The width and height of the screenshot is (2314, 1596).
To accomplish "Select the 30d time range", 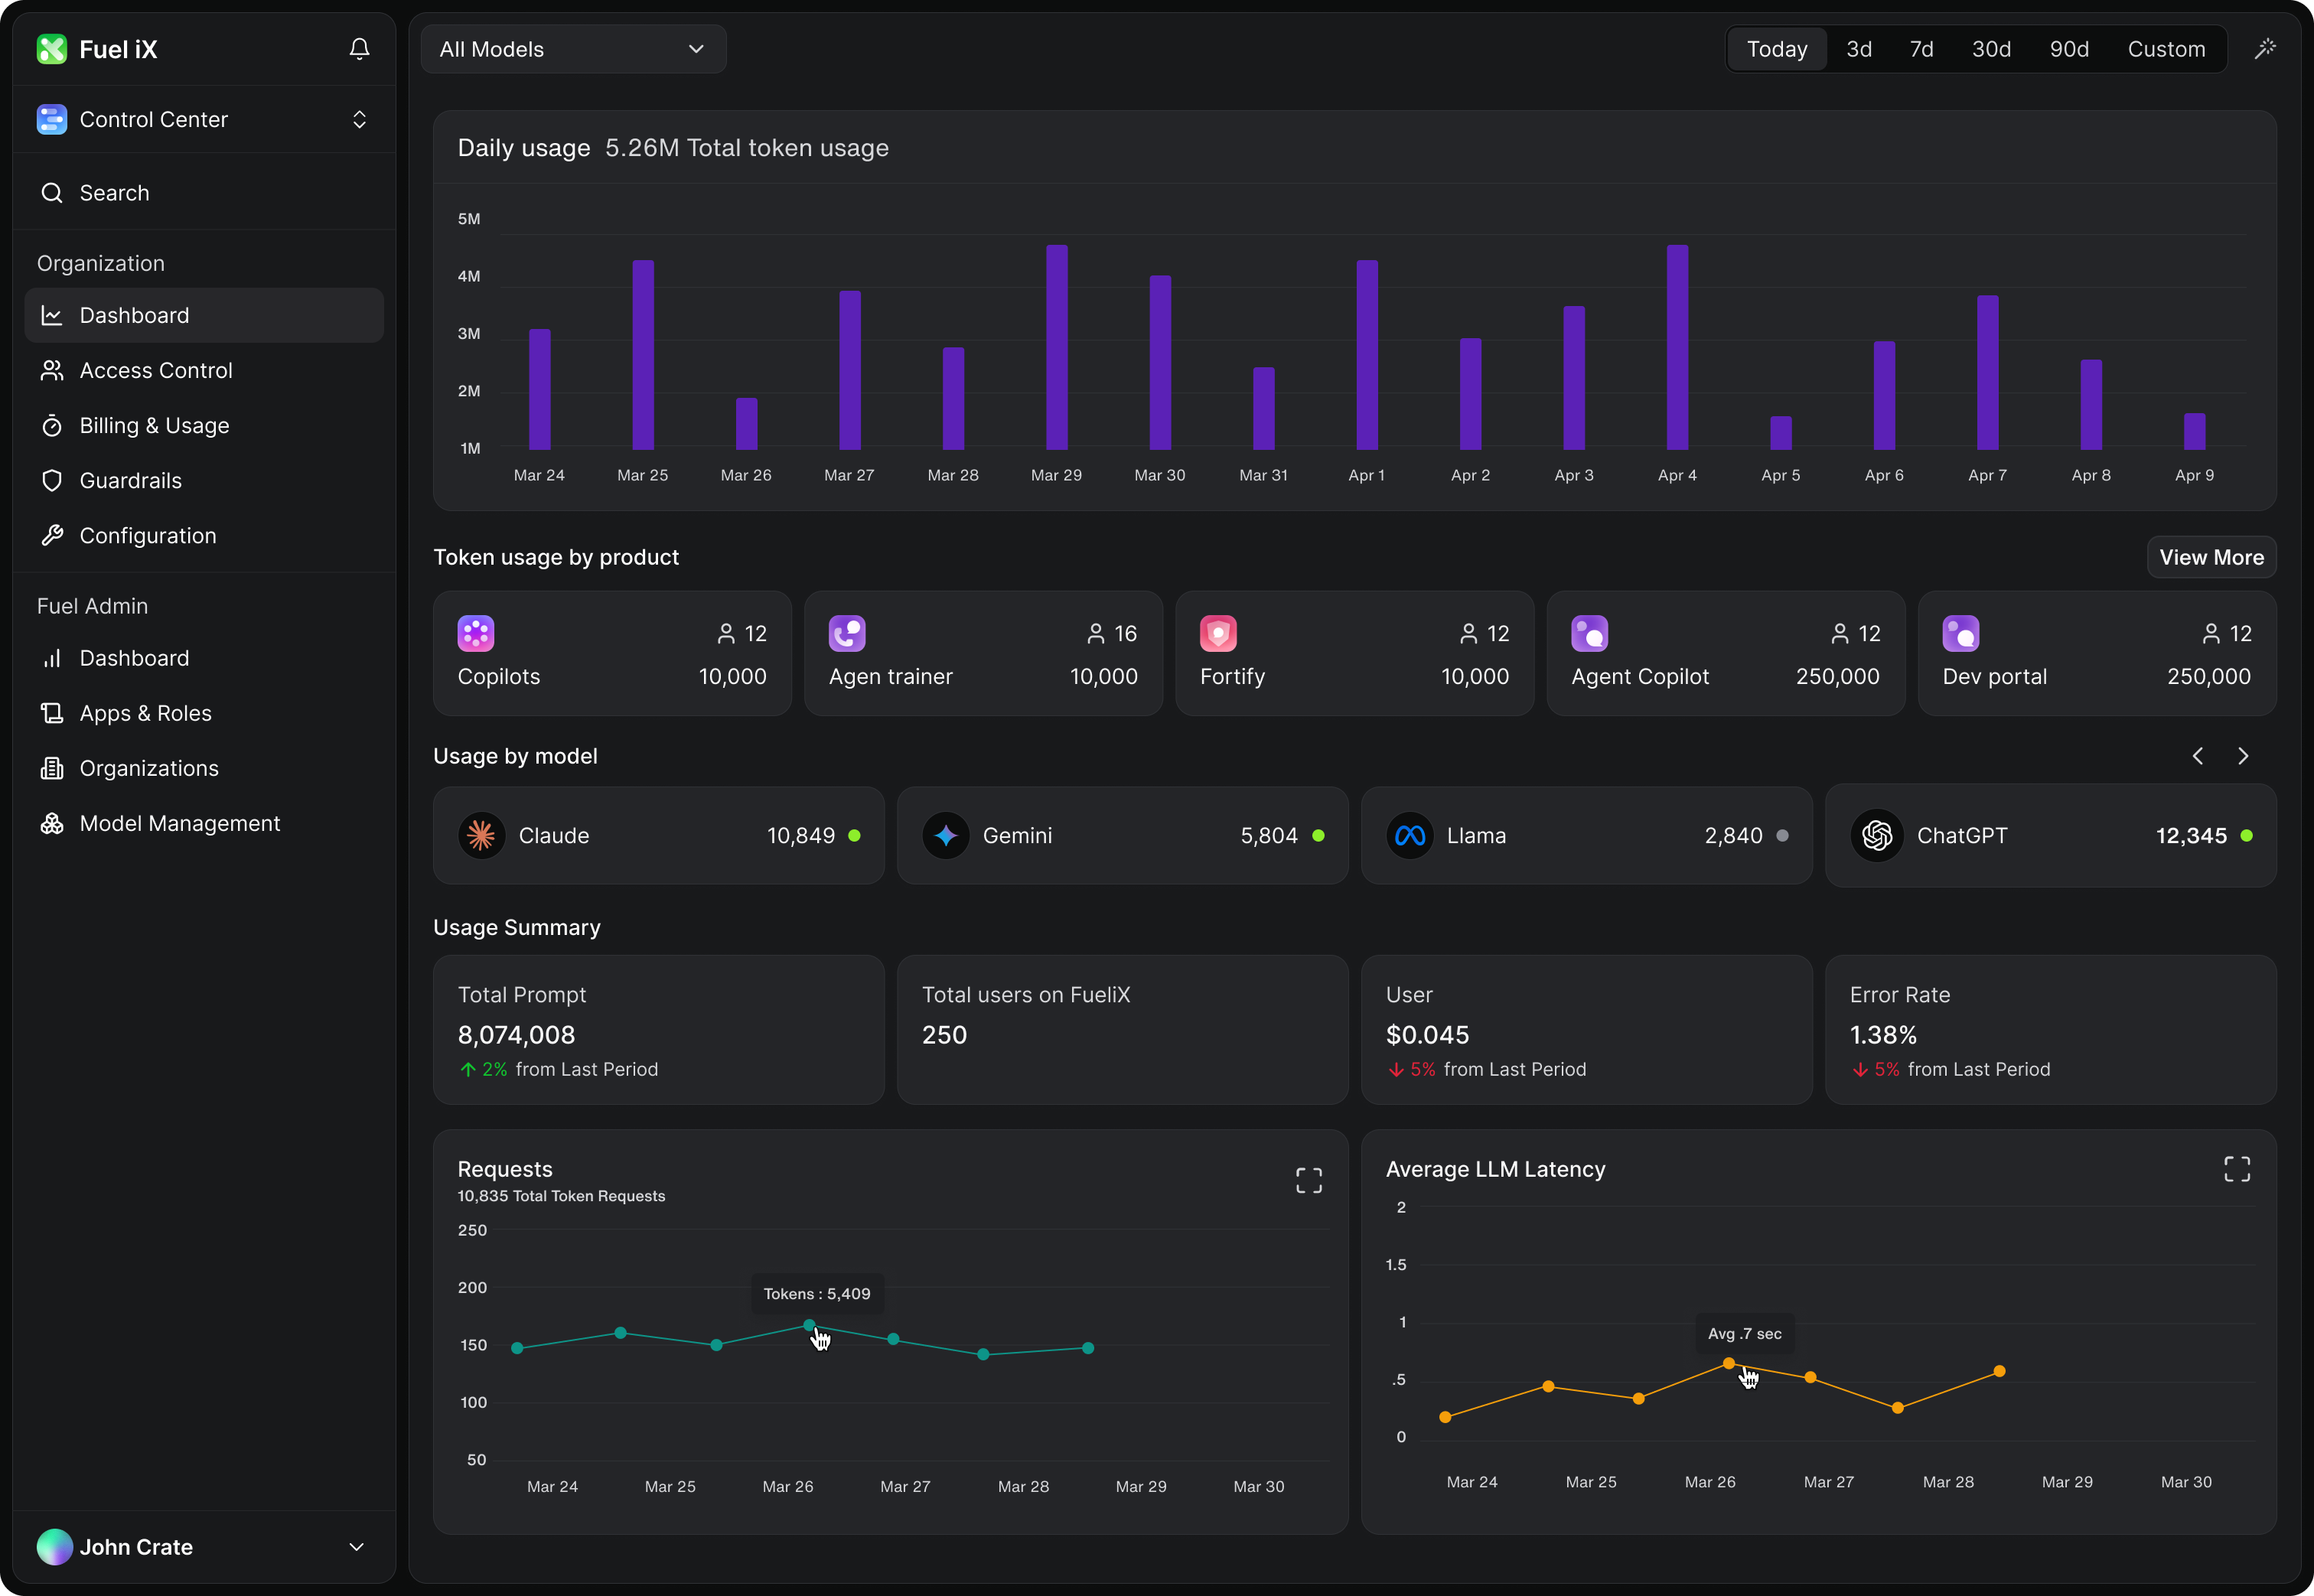I will click(x=1991, y=49).
